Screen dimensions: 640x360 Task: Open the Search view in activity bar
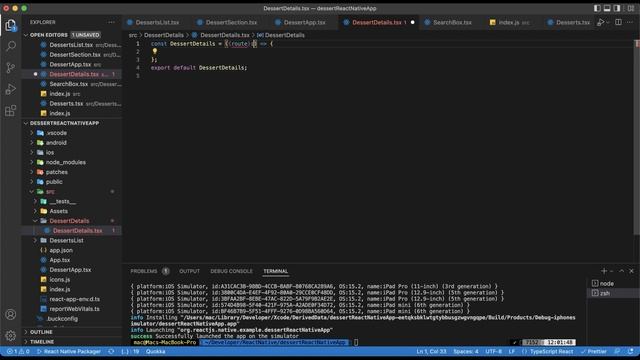[x=11, y=46]
